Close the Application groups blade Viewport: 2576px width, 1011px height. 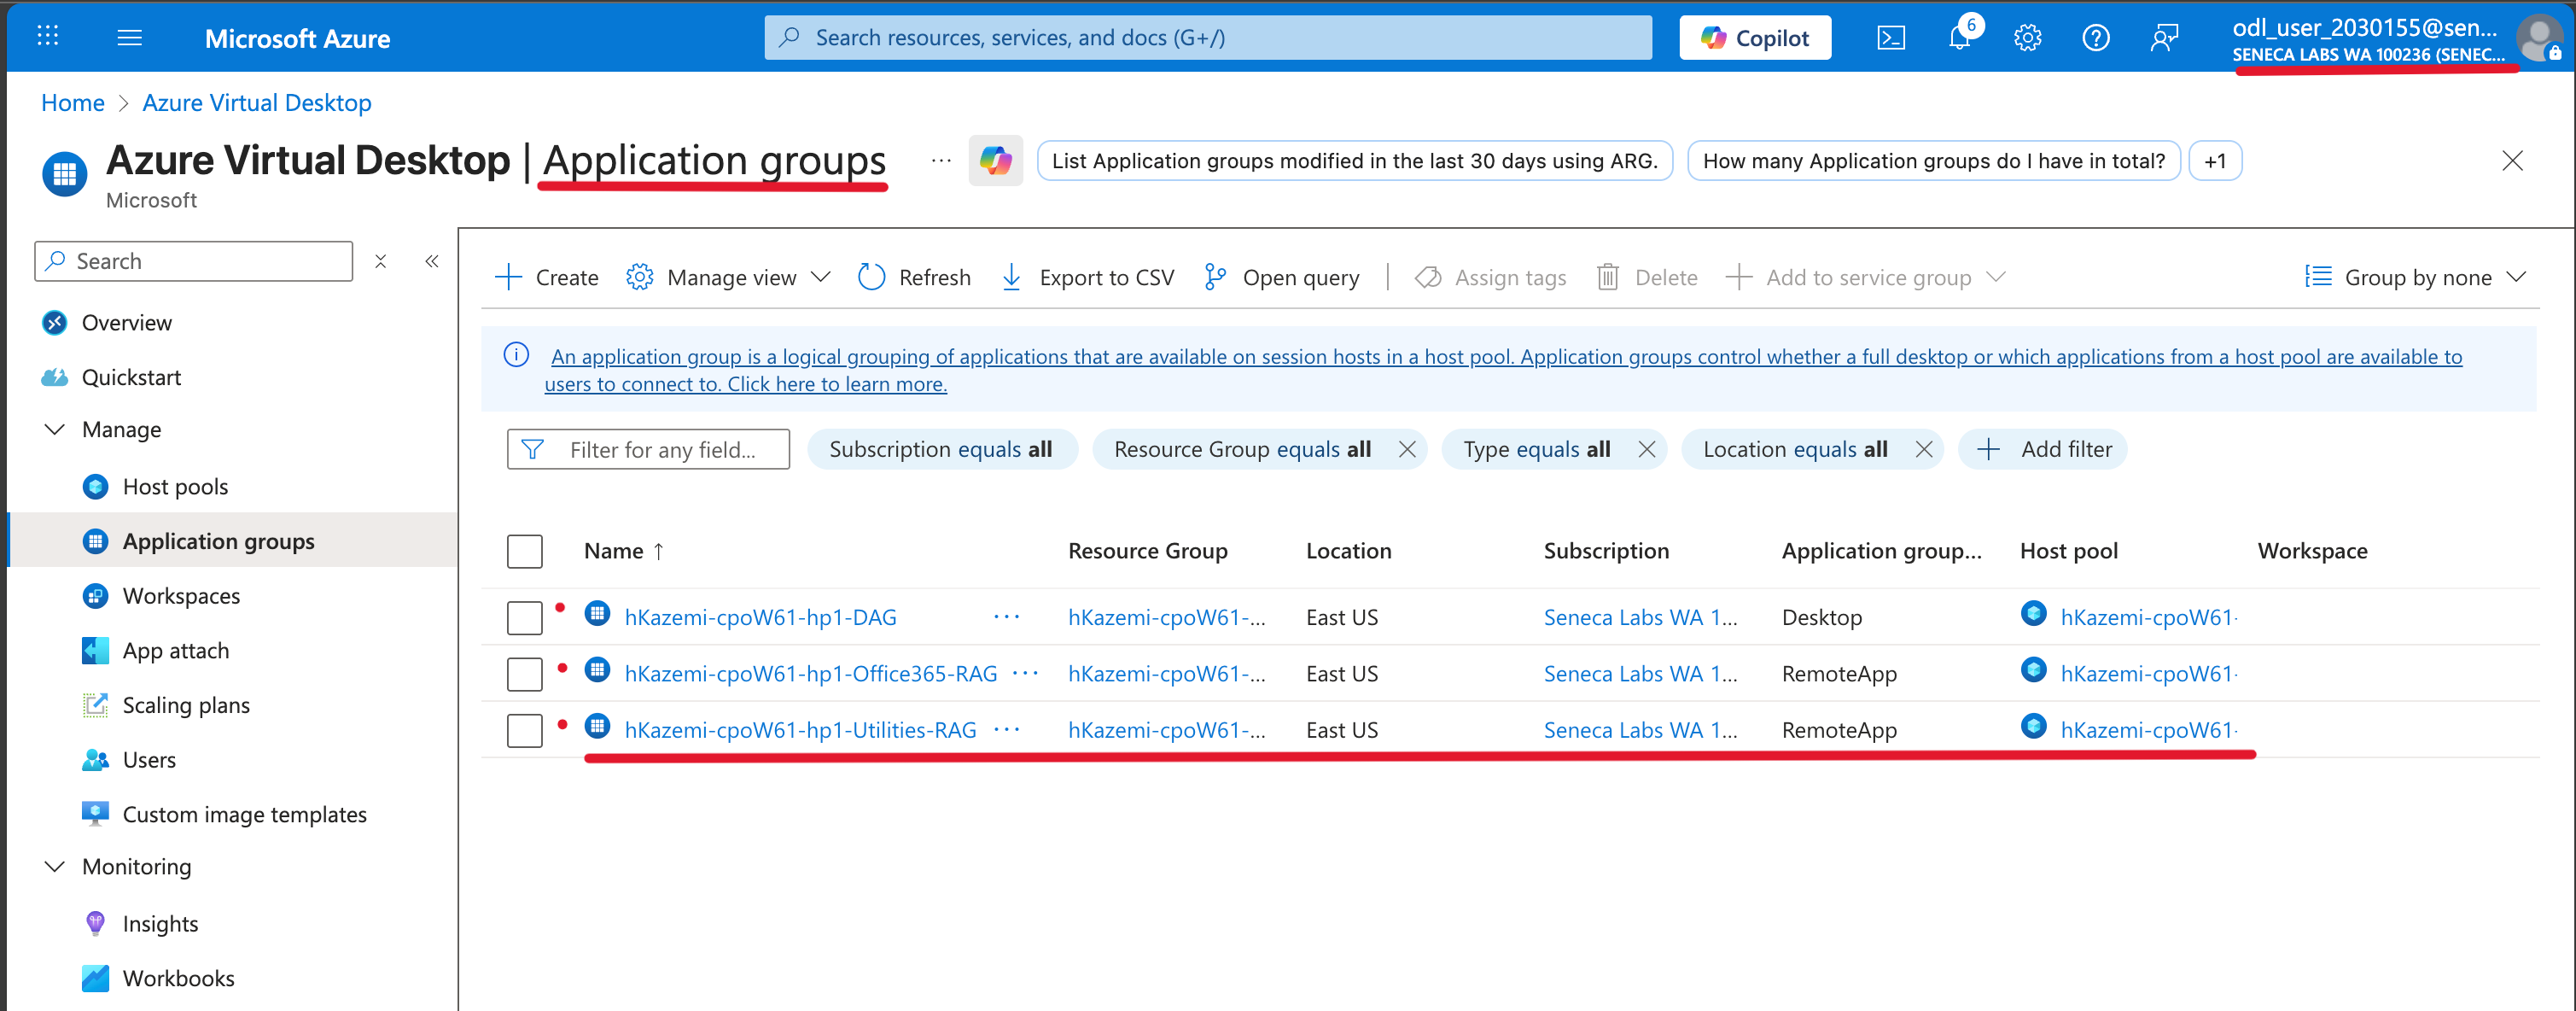tap(2511, 160)
